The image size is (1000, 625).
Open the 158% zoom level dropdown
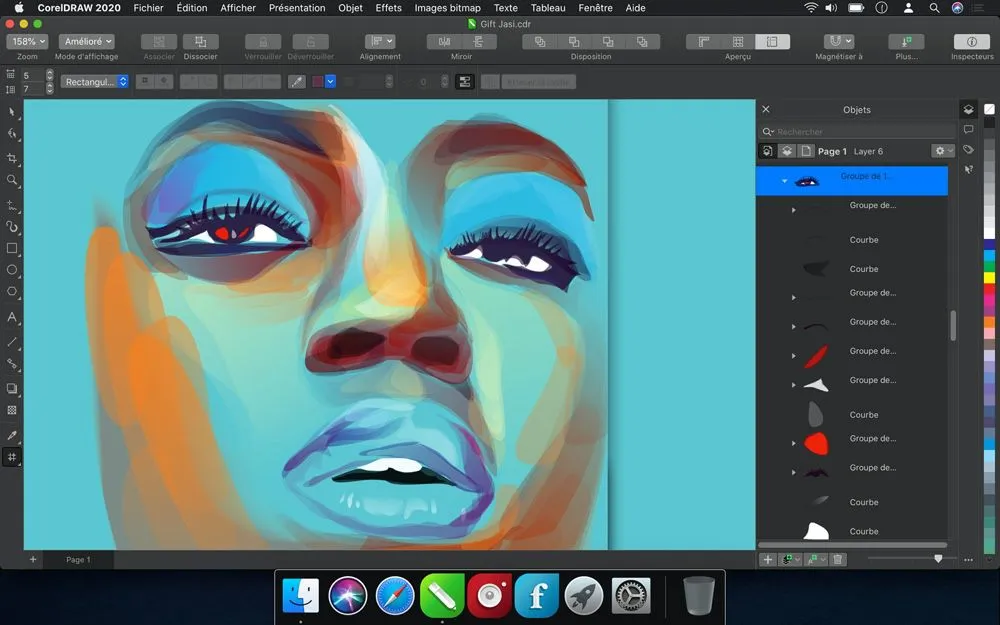[x=27, y=41]
